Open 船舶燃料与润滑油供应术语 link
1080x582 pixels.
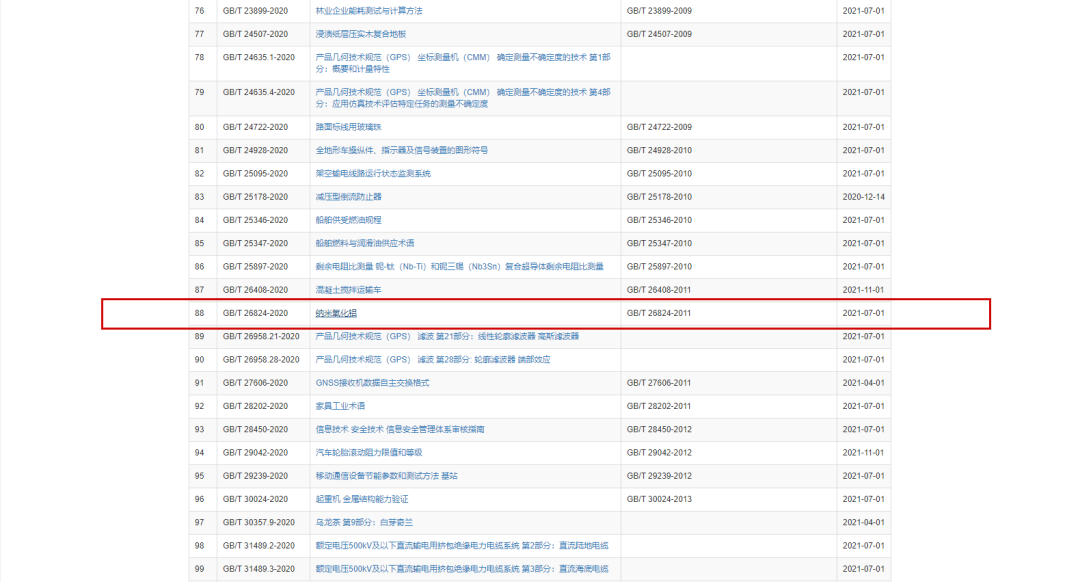coord(366,243)
